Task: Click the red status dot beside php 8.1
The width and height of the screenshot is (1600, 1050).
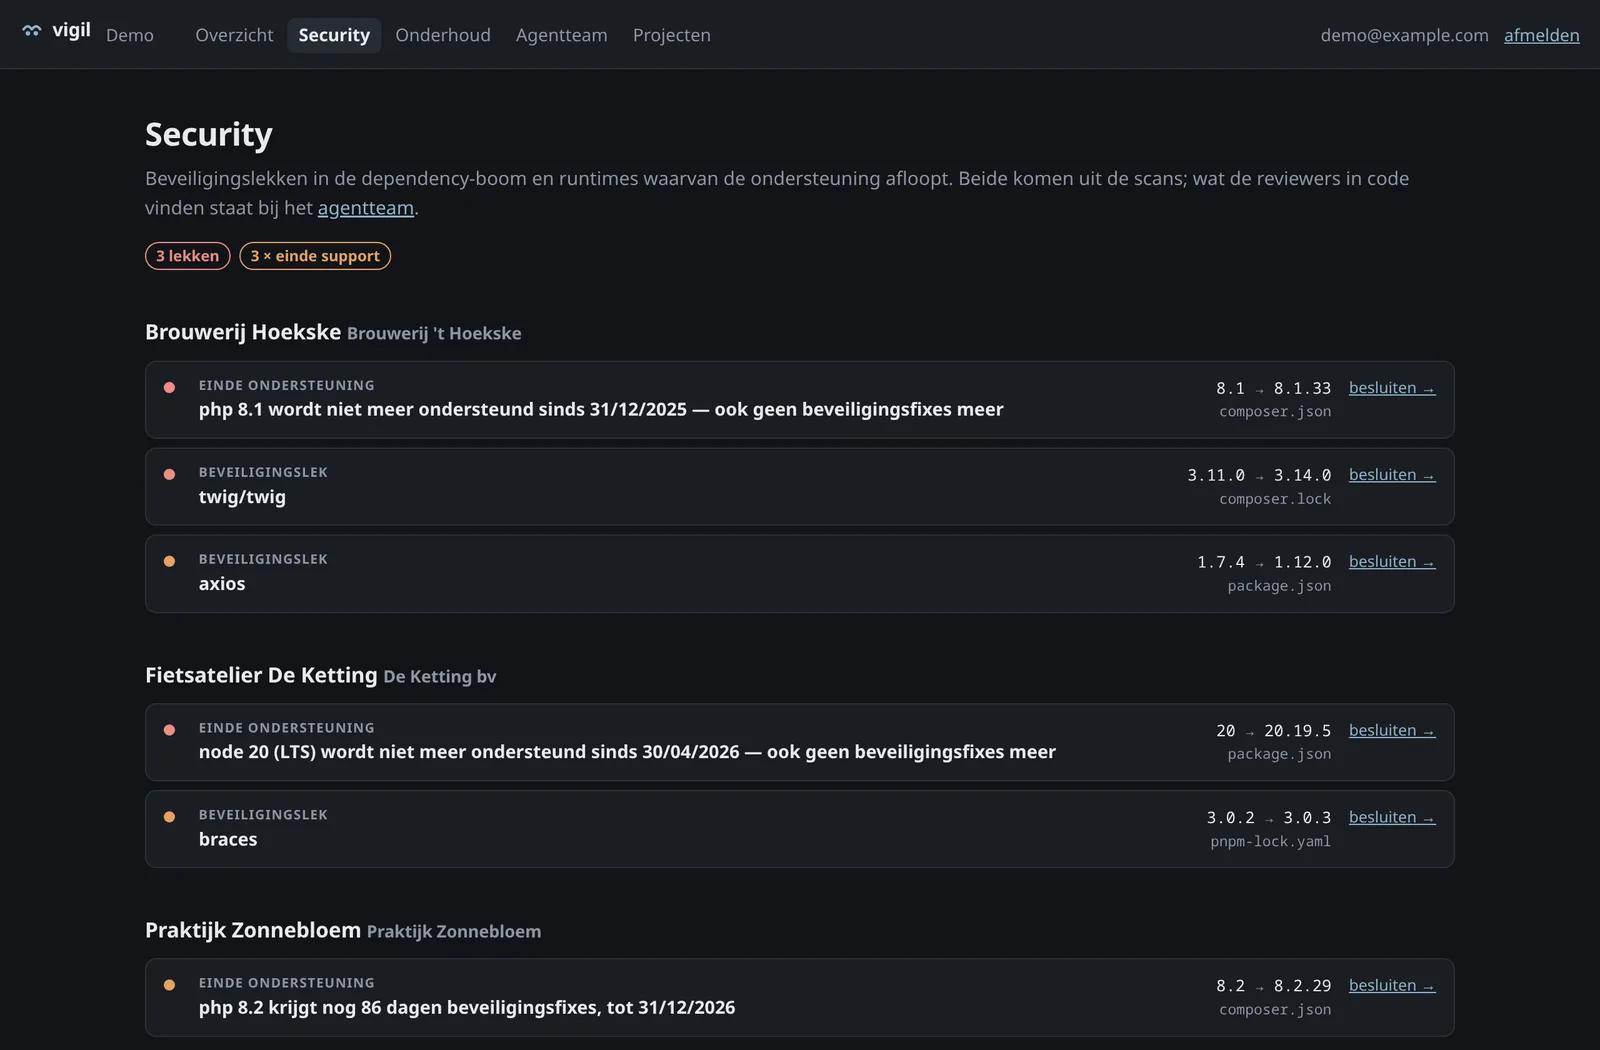Action: pyautogui.click(x=170, y=387)
